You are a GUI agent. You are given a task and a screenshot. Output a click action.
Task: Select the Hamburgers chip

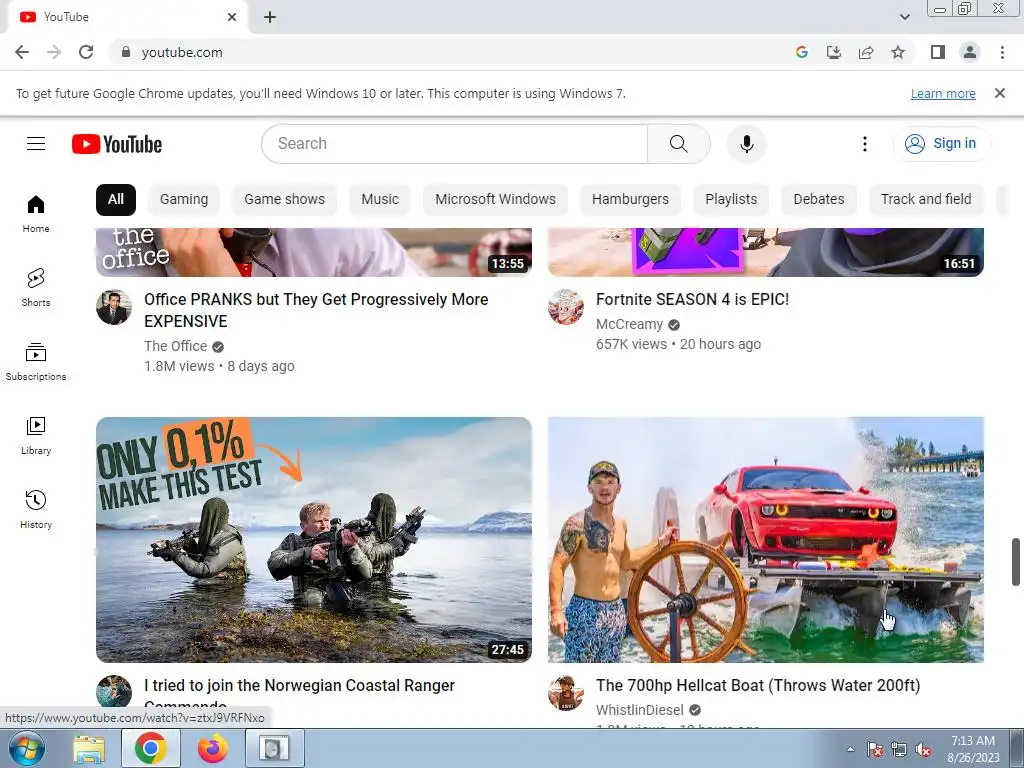tap(630, 199)
